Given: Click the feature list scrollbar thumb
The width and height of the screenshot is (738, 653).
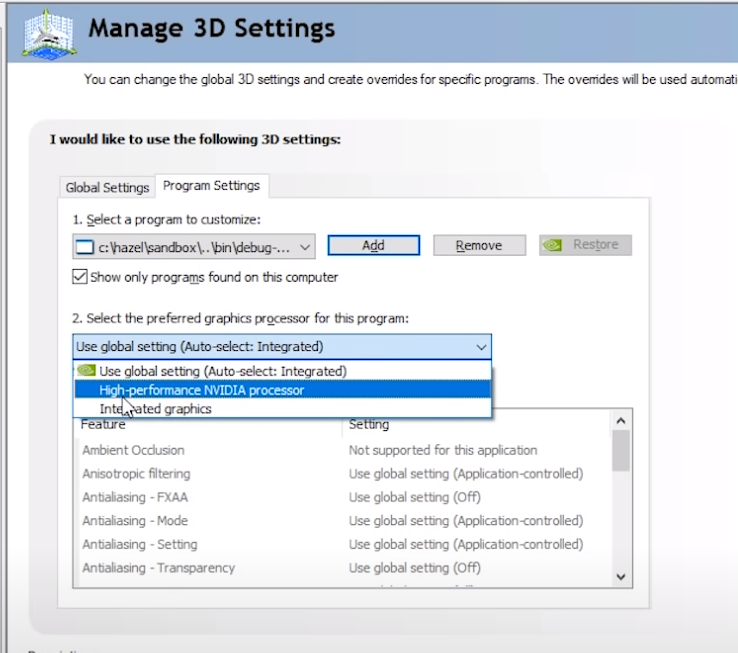Looking at the screenshot, I should 621,451.
